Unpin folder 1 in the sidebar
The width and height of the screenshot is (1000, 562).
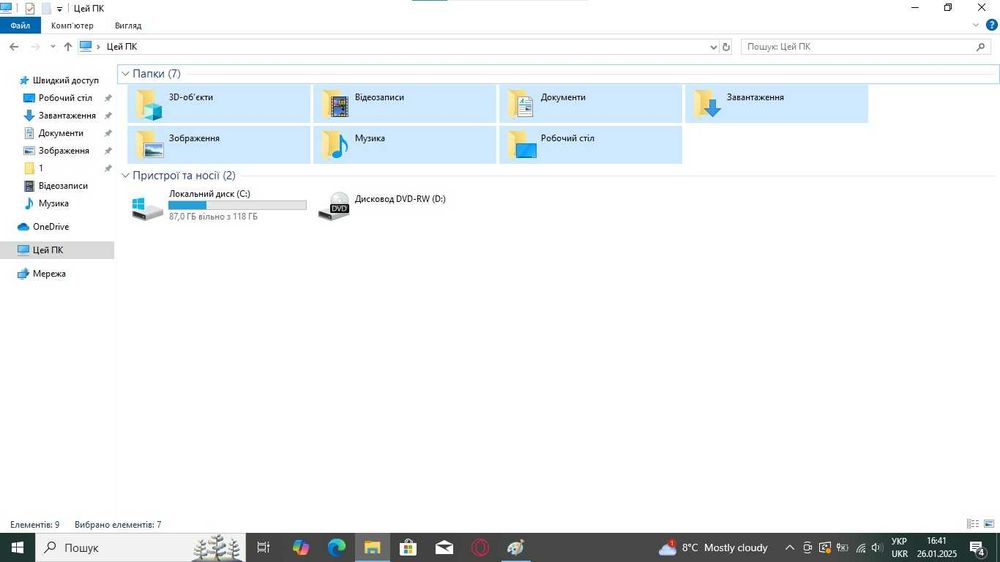tap(108, 168)
